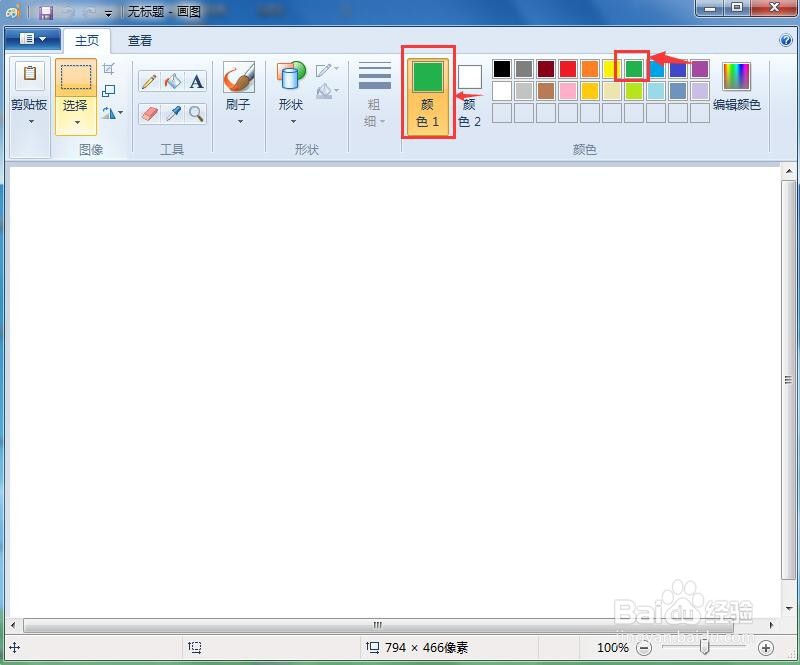Click the Resize and skew icon

pos(109,91)
